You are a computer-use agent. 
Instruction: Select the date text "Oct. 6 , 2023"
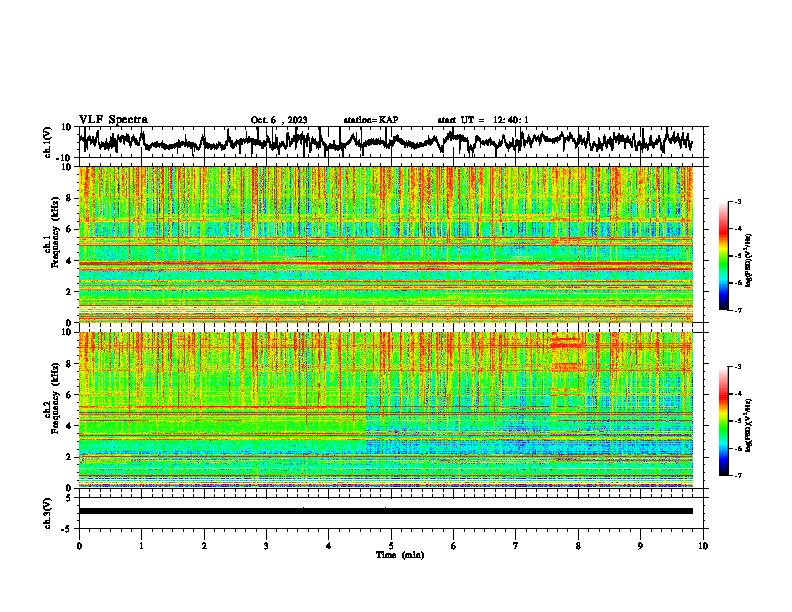point(279,120)
